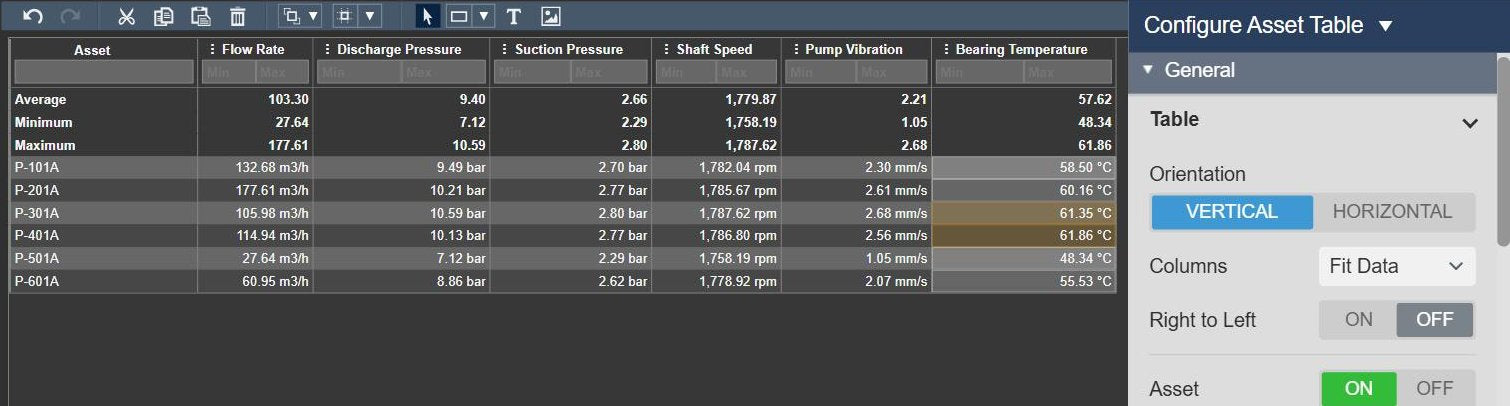Viewport: 1510px width, 406px height.
Task: Click the 1.05 mm/s cell
Action: 857,258
